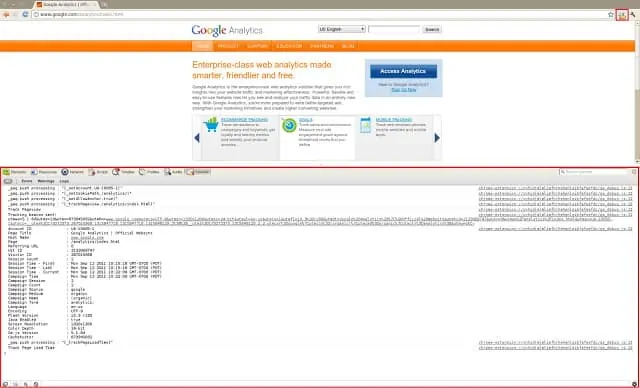
Task: Select the Console tab in DevTools
Action: [198, 172]
